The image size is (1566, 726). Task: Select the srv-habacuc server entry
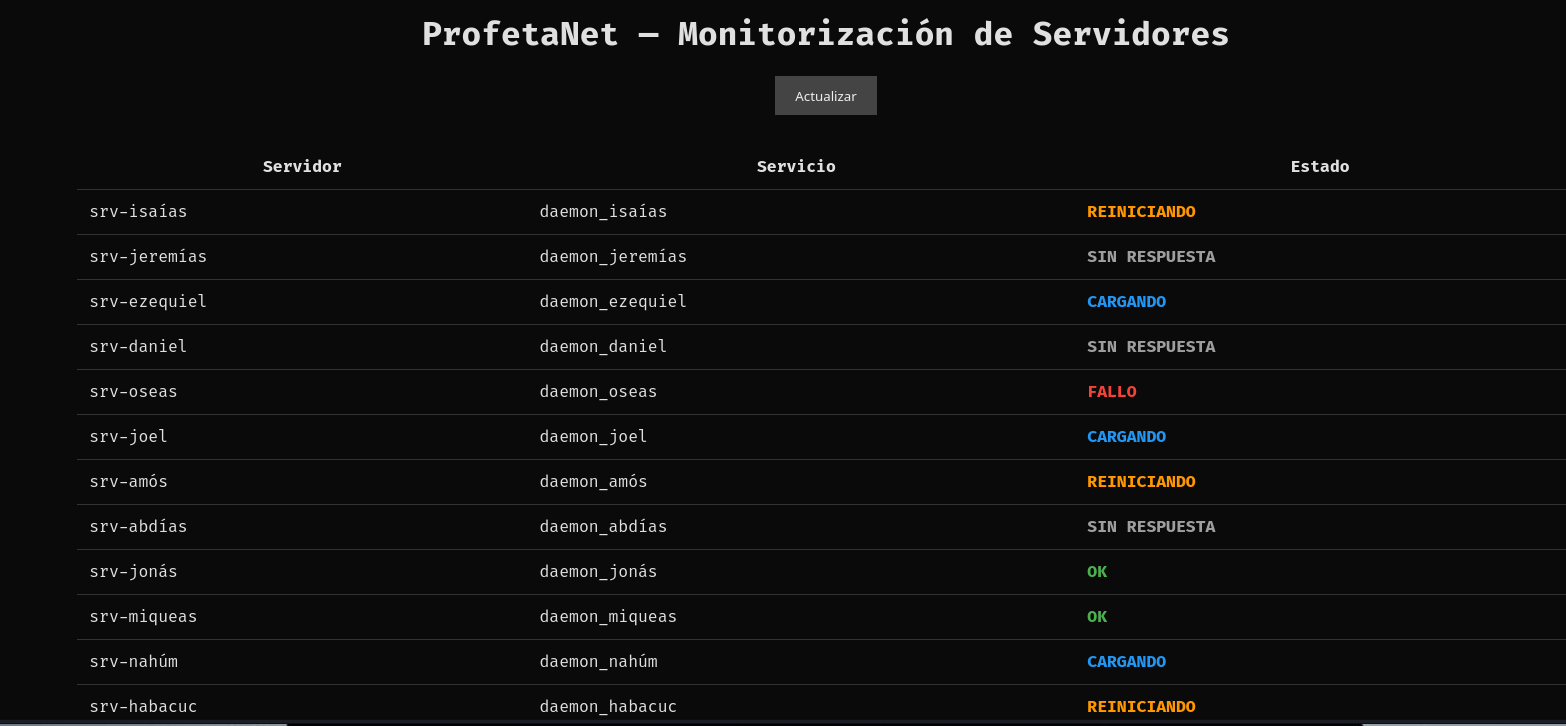143,706
